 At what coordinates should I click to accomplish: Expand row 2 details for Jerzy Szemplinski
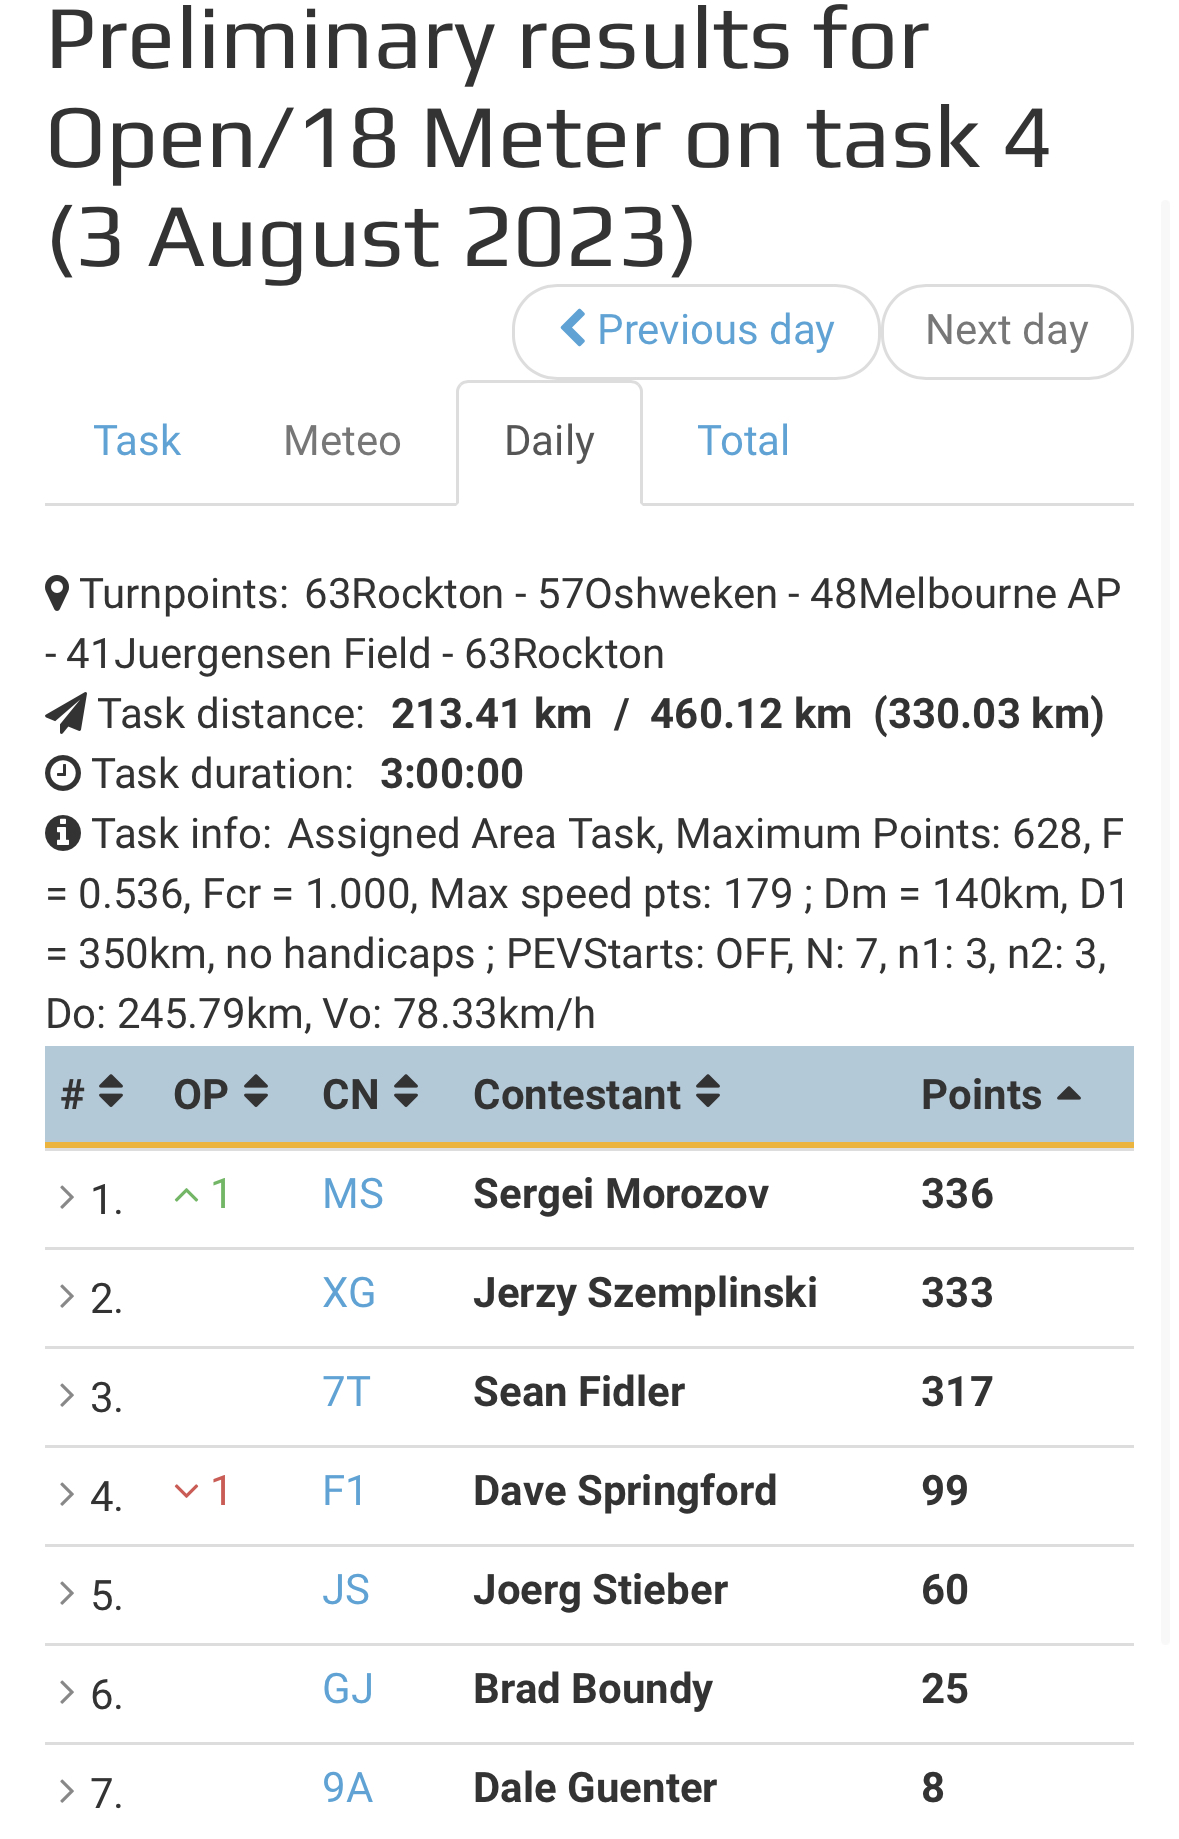click(67, 1296)
